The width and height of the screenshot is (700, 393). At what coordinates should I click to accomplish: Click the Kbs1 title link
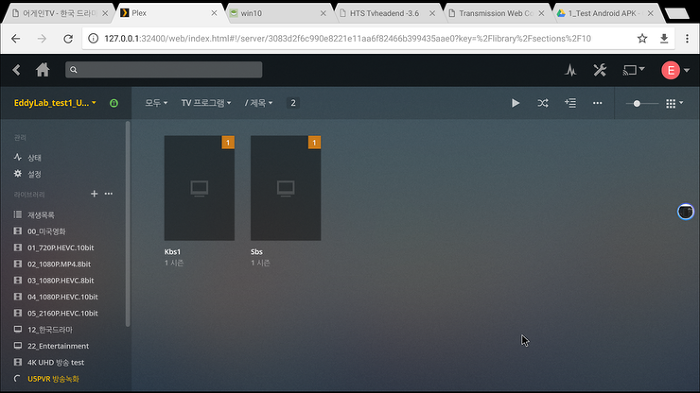pyautogui.click(x=173, y=252)
